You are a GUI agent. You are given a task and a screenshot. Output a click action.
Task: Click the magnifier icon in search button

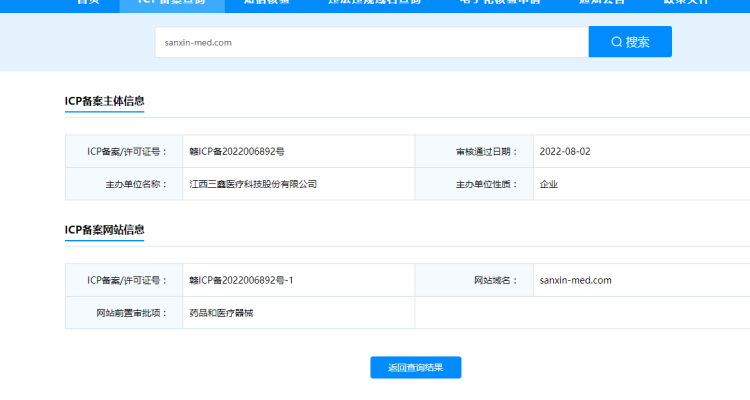(617, 42)
